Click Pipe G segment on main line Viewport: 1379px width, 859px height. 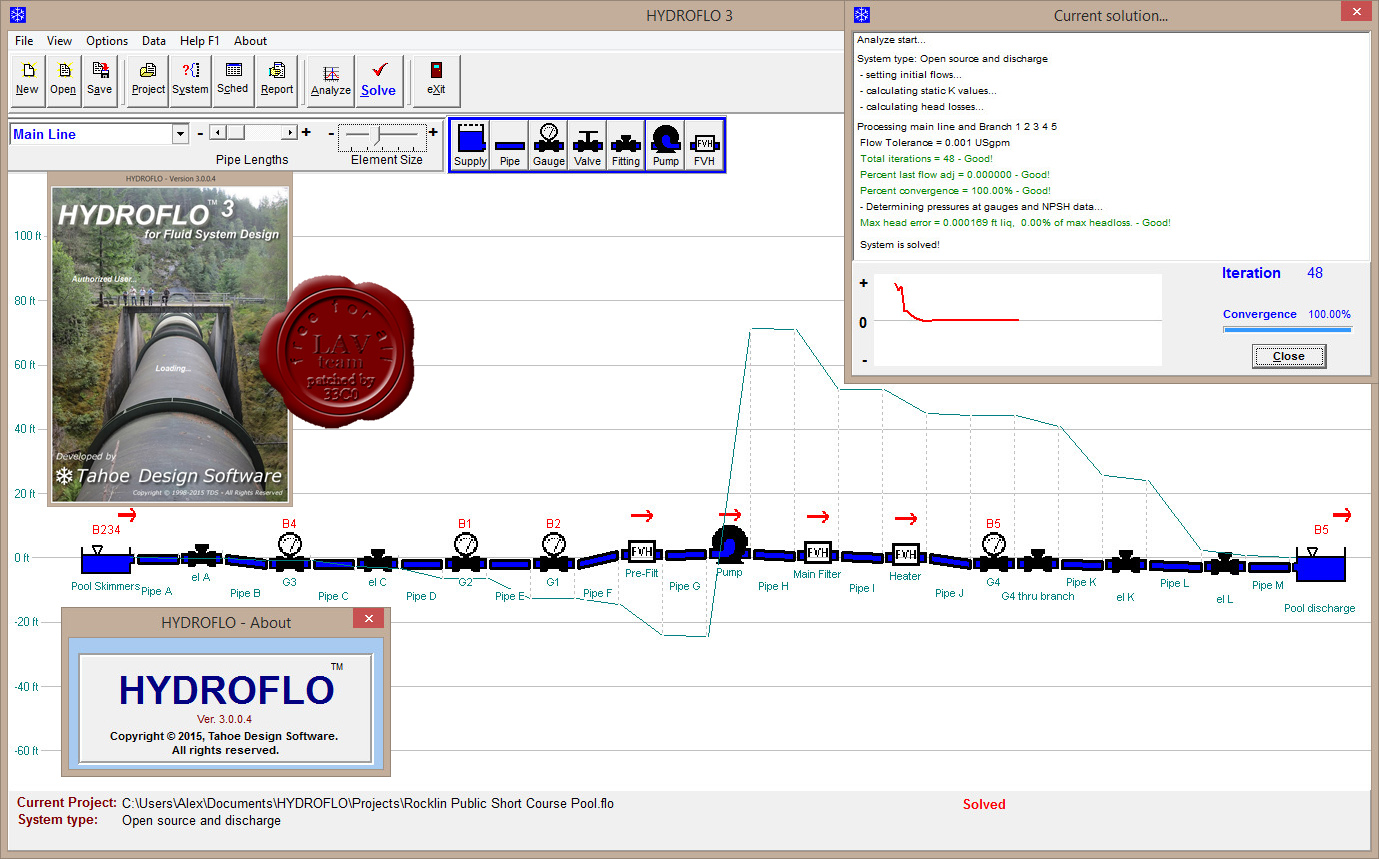click(685, 555)
